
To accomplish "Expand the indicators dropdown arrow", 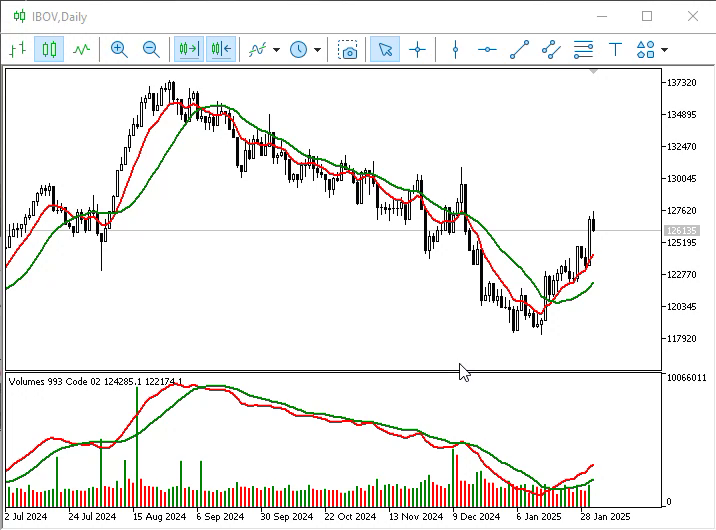I will click(x=276, y=50).
